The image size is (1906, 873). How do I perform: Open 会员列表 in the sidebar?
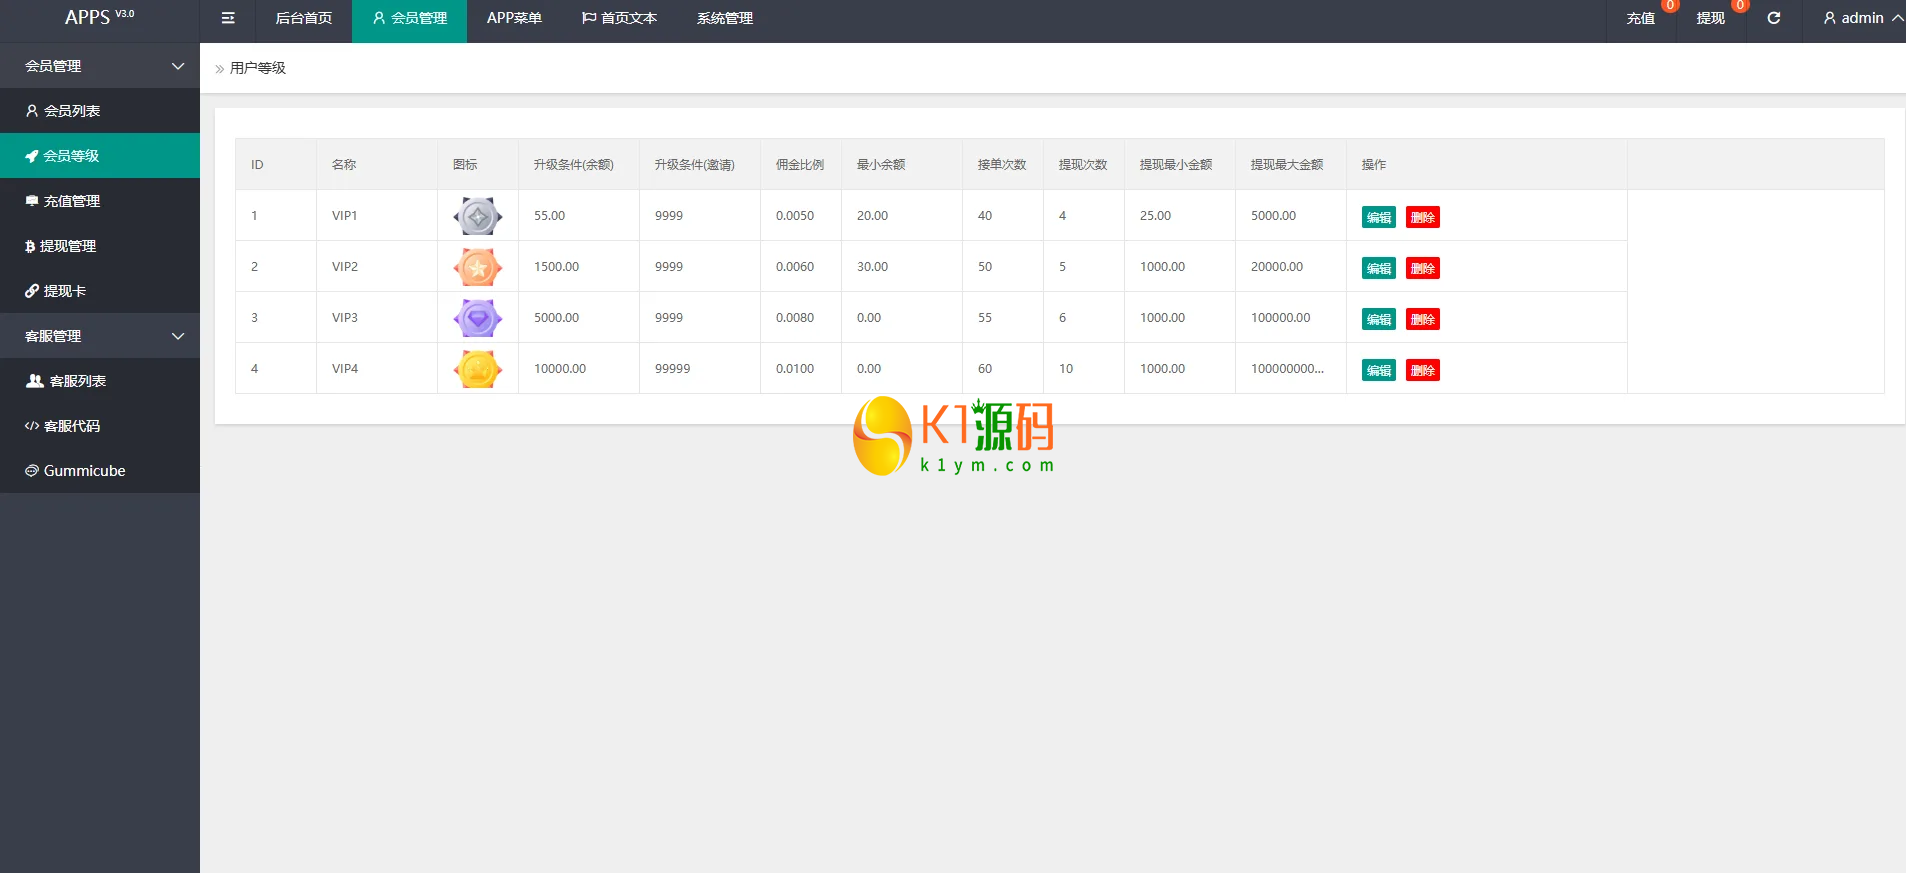tap(72, 111)
